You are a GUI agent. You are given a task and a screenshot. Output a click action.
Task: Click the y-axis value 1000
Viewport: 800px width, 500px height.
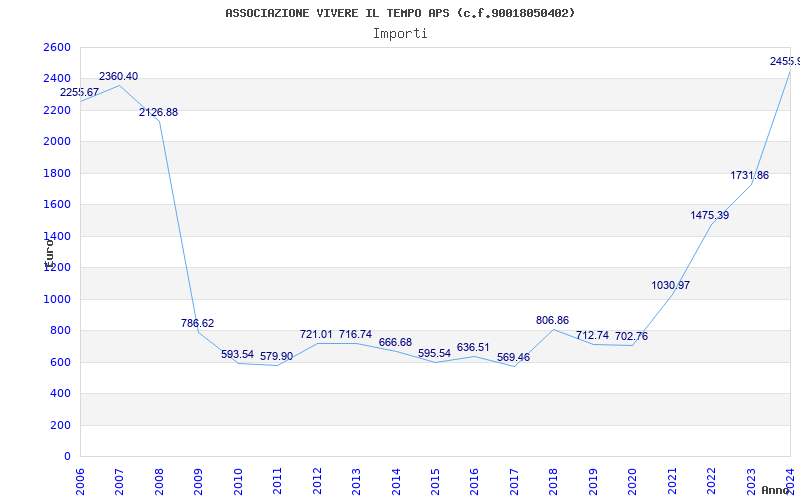57,299
